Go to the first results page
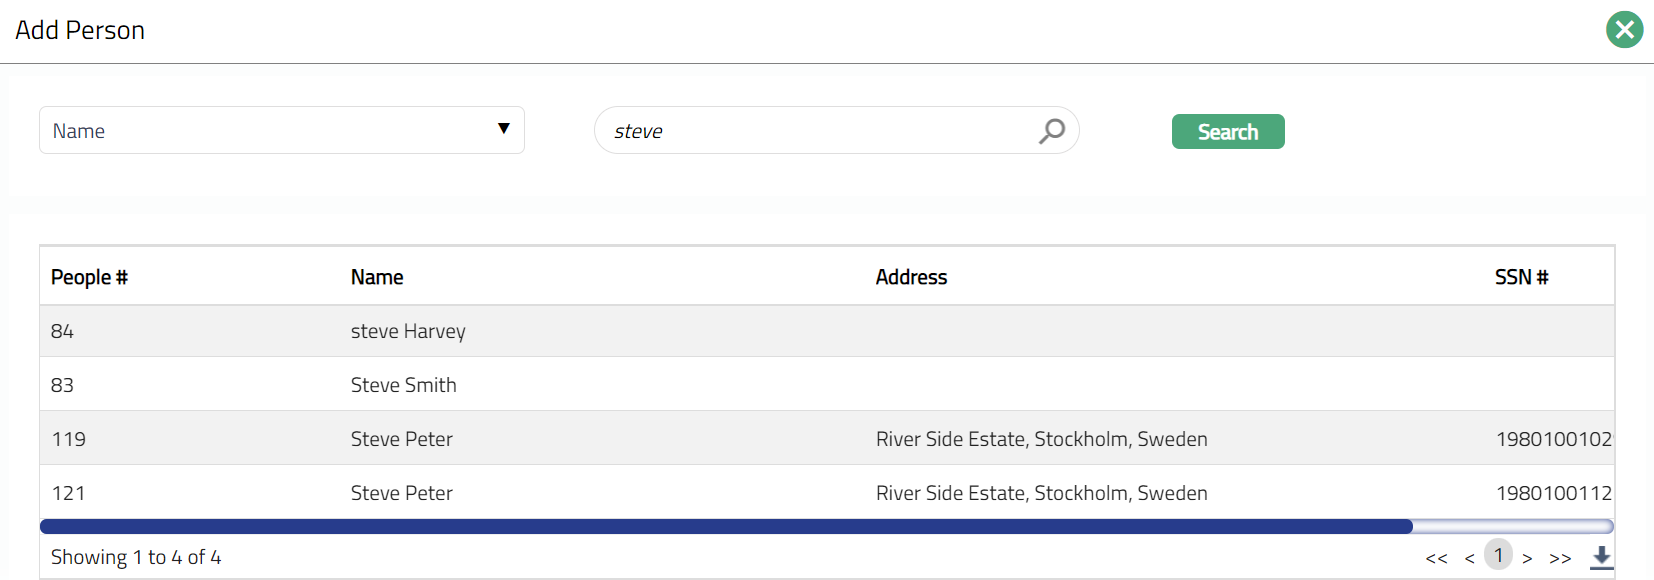Viewport: 1654px width, 580px height. (1436, 558)
